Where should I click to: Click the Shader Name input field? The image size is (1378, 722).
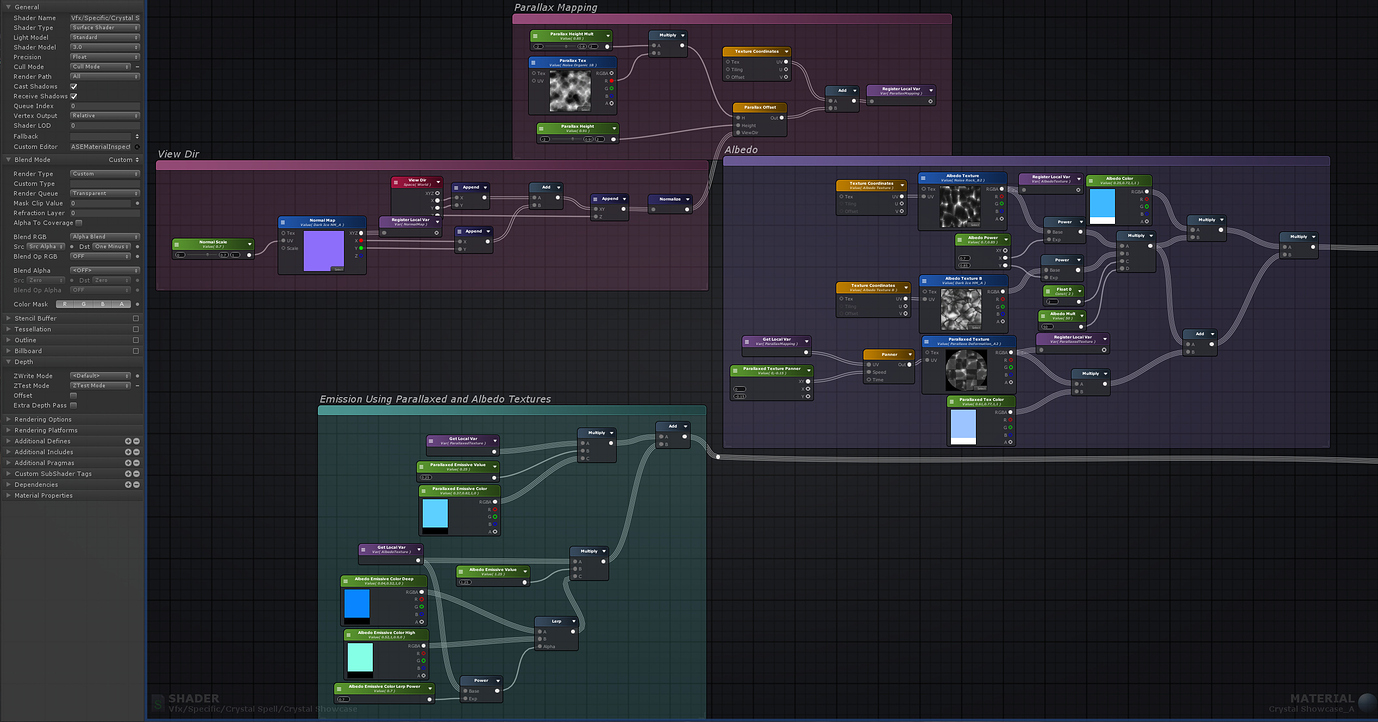pyautogui.click(x=104, y=18)
